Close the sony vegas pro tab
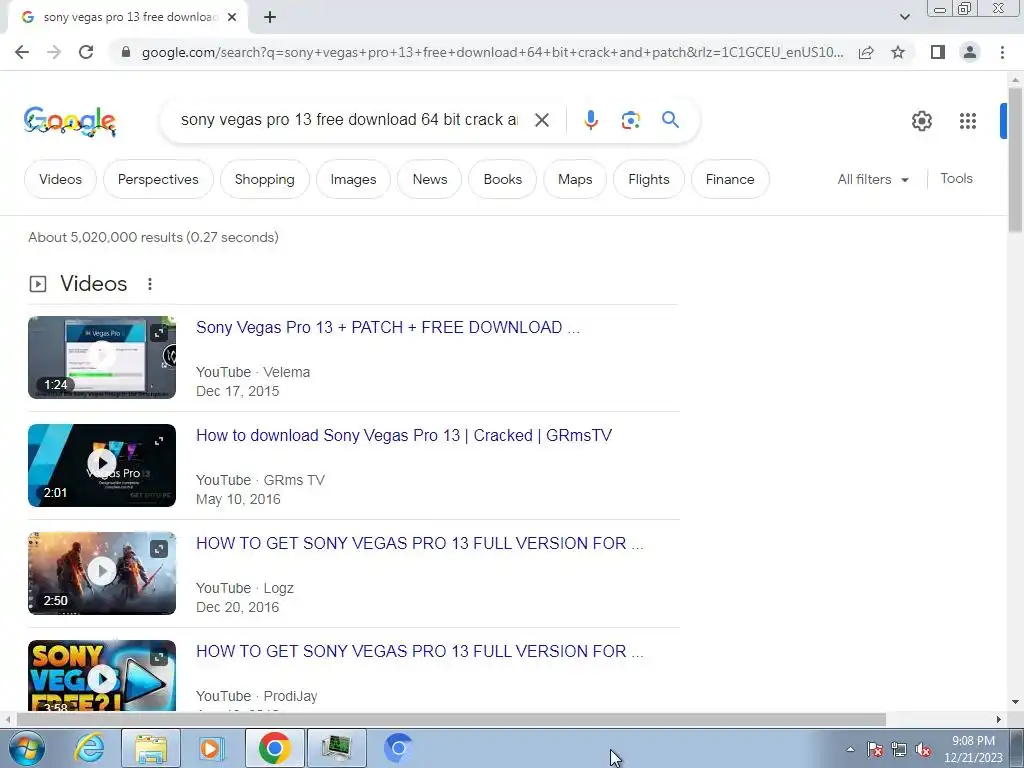Image resolution: width=1024 pixels, height=768 pixels. [x=232, y=18]
